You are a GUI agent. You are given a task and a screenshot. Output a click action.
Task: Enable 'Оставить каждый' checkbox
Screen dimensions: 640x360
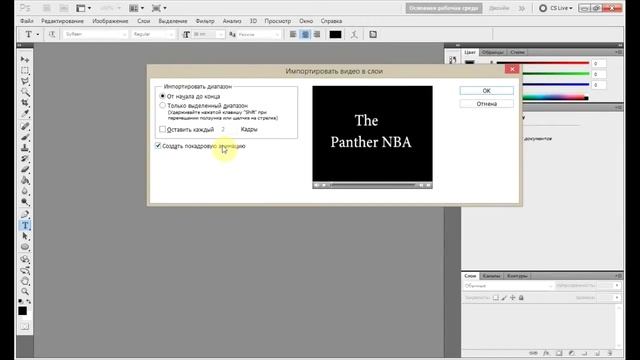tap(162, 129)
